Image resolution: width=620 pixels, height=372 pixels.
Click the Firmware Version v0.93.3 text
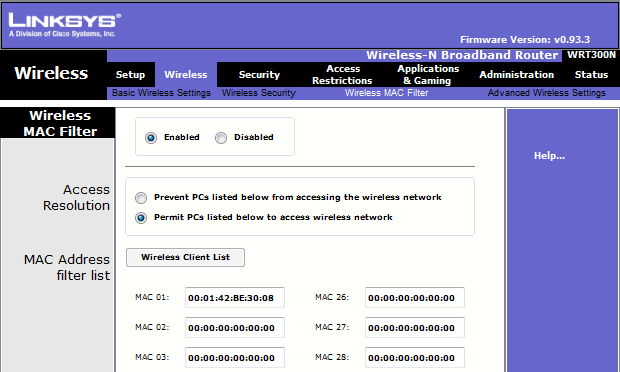[x=525, y=40]
